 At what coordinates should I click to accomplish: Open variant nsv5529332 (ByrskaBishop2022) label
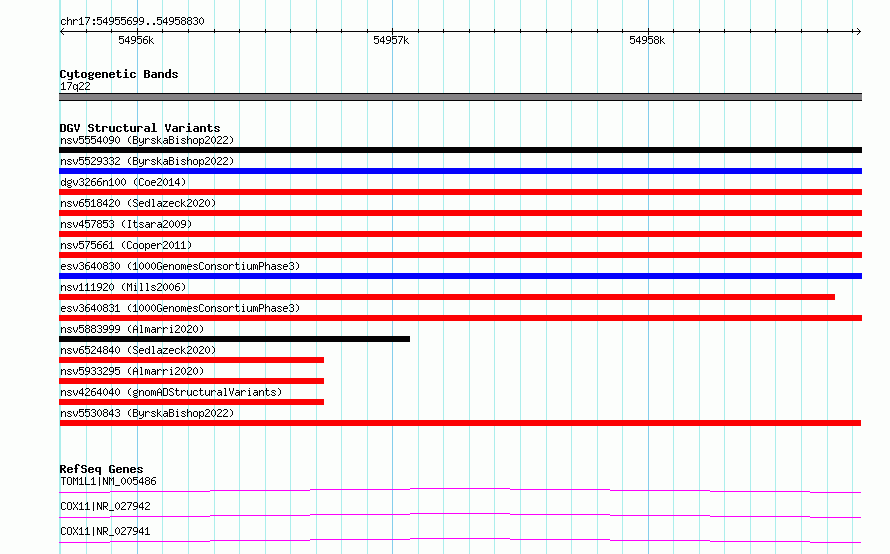147,161
